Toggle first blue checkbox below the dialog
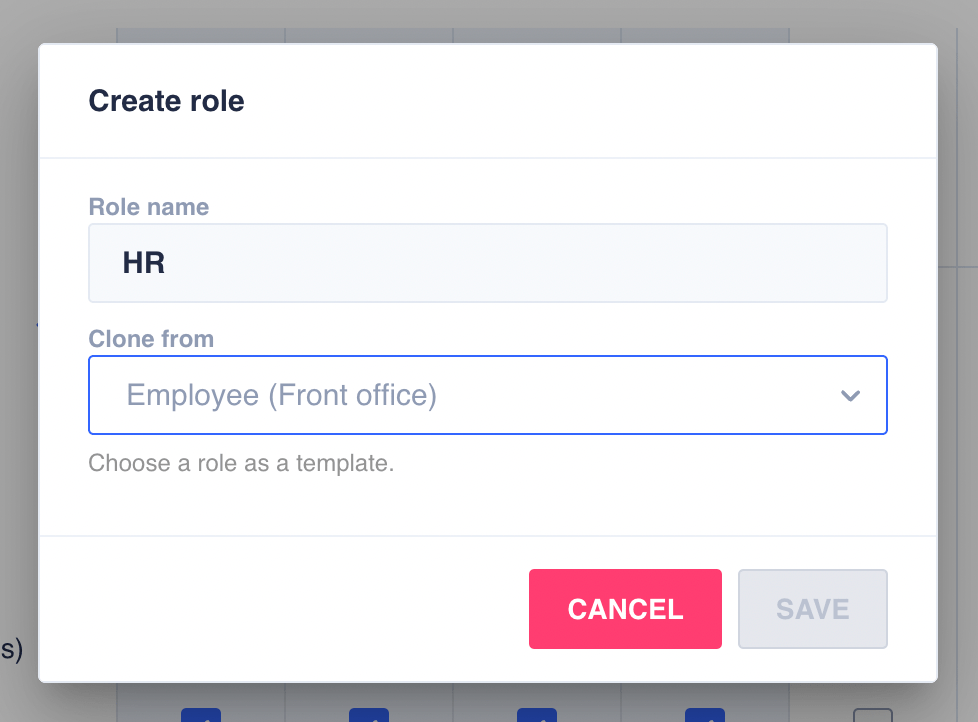The image size is (978, 722). (x=201, y=715)
